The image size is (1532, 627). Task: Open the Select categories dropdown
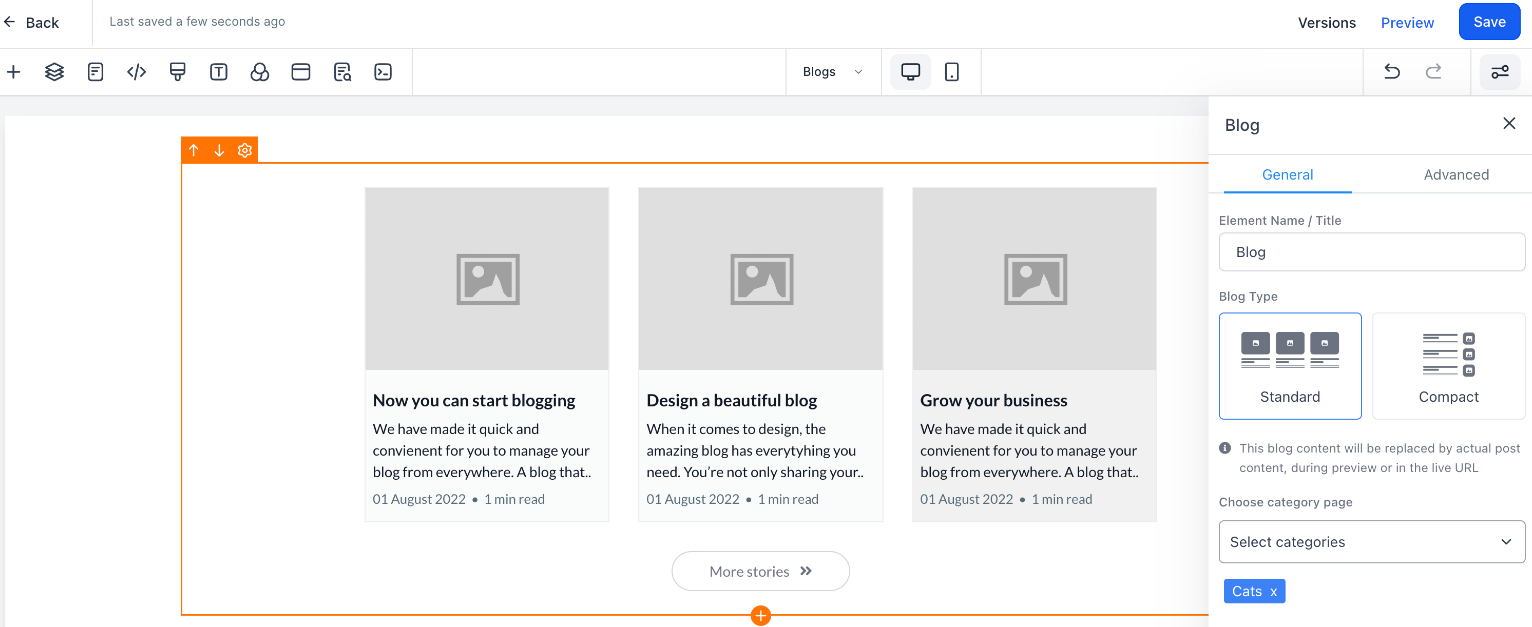pos(1371,541)
